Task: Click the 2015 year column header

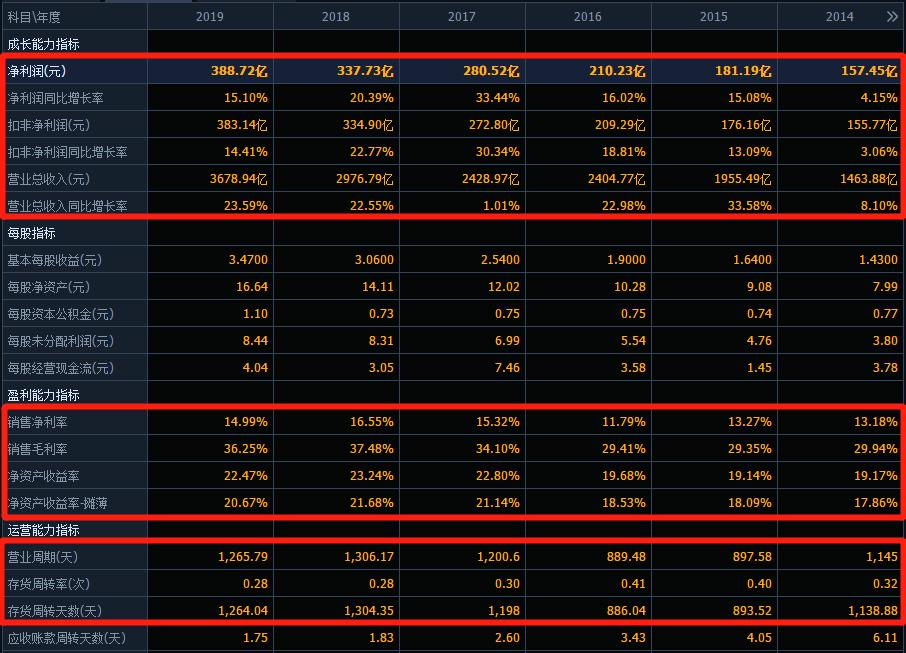Action: [714, 17]
